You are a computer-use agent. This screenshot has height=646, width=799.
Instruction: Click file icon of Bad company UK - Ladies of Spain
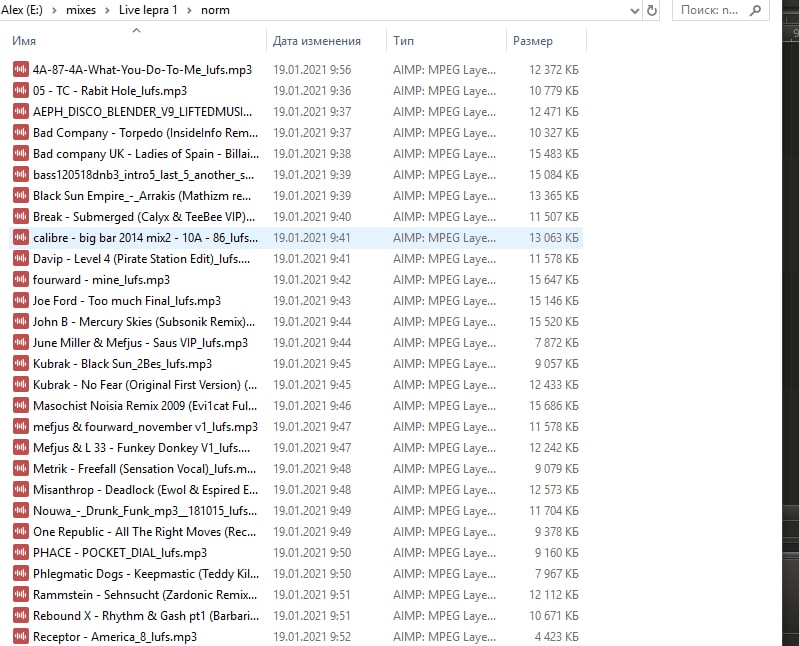(x=21, y=153)
